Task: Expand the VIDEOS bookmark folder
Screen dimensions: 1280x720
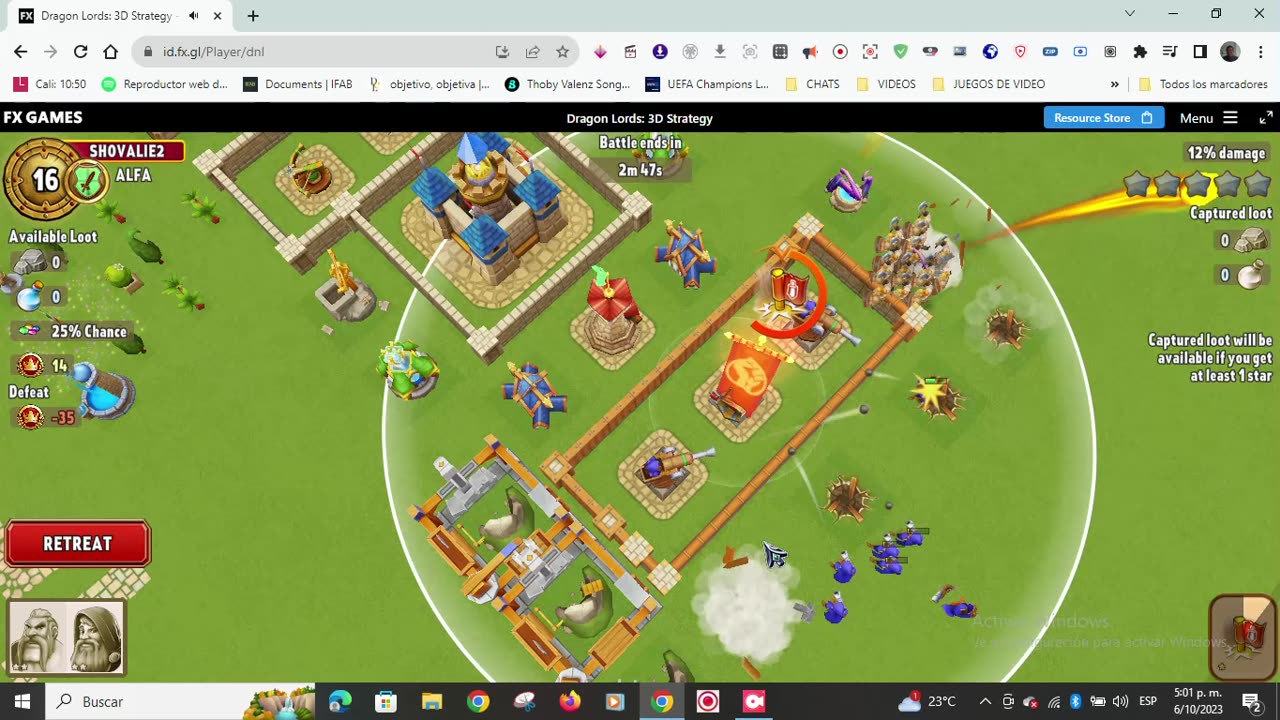Action: 884,84
